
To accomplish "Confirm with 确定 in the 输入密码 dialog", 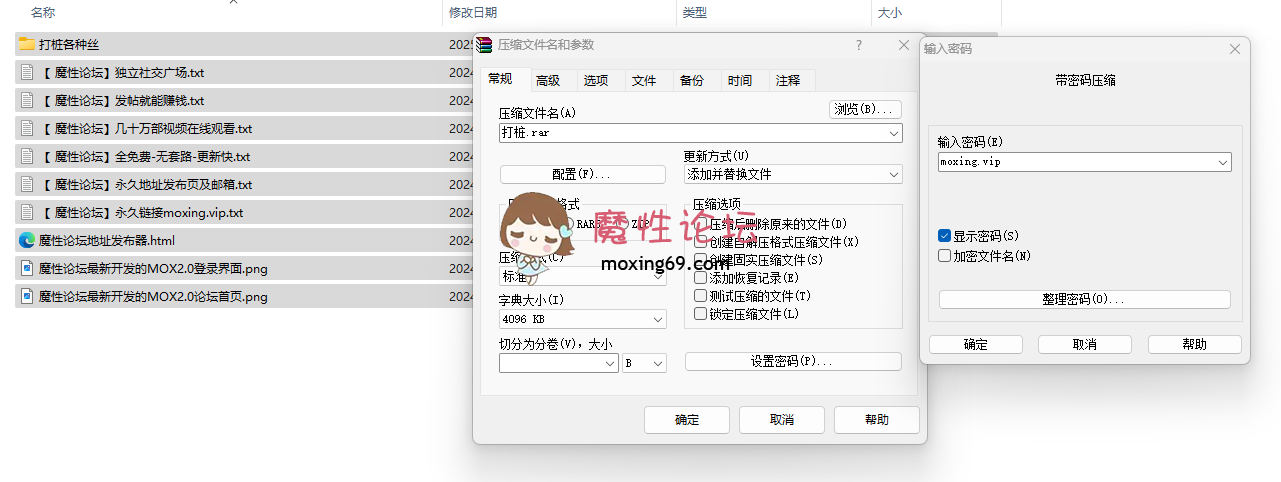I will pyautogui.click(x=976, y=344).
